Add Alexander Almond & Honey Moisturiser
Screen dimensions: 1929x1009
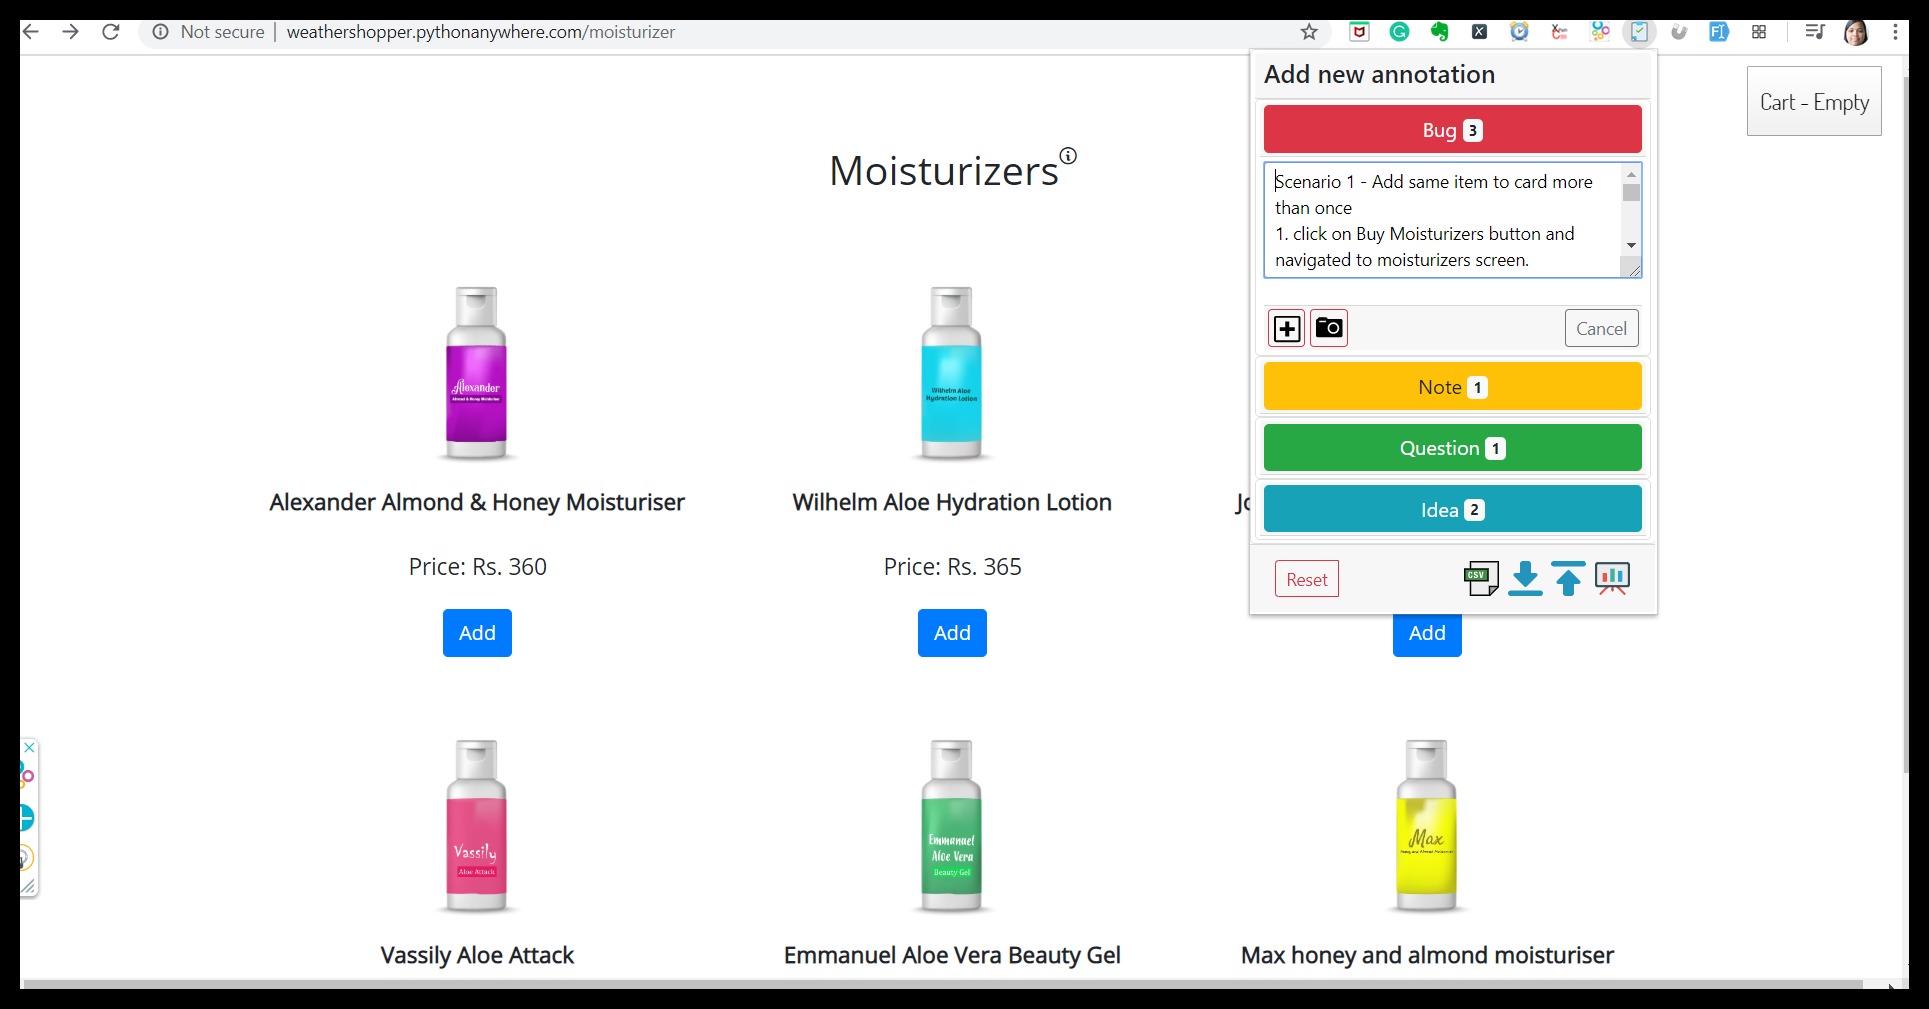click(x=477, y=633)
